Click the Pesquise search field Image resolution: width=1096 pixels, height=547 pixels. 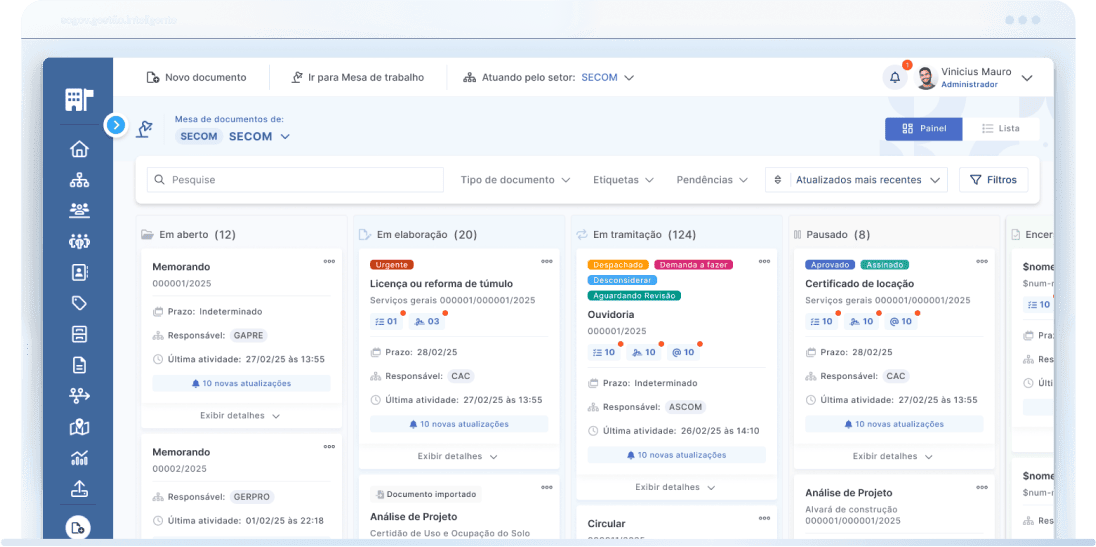pos(295,180)
